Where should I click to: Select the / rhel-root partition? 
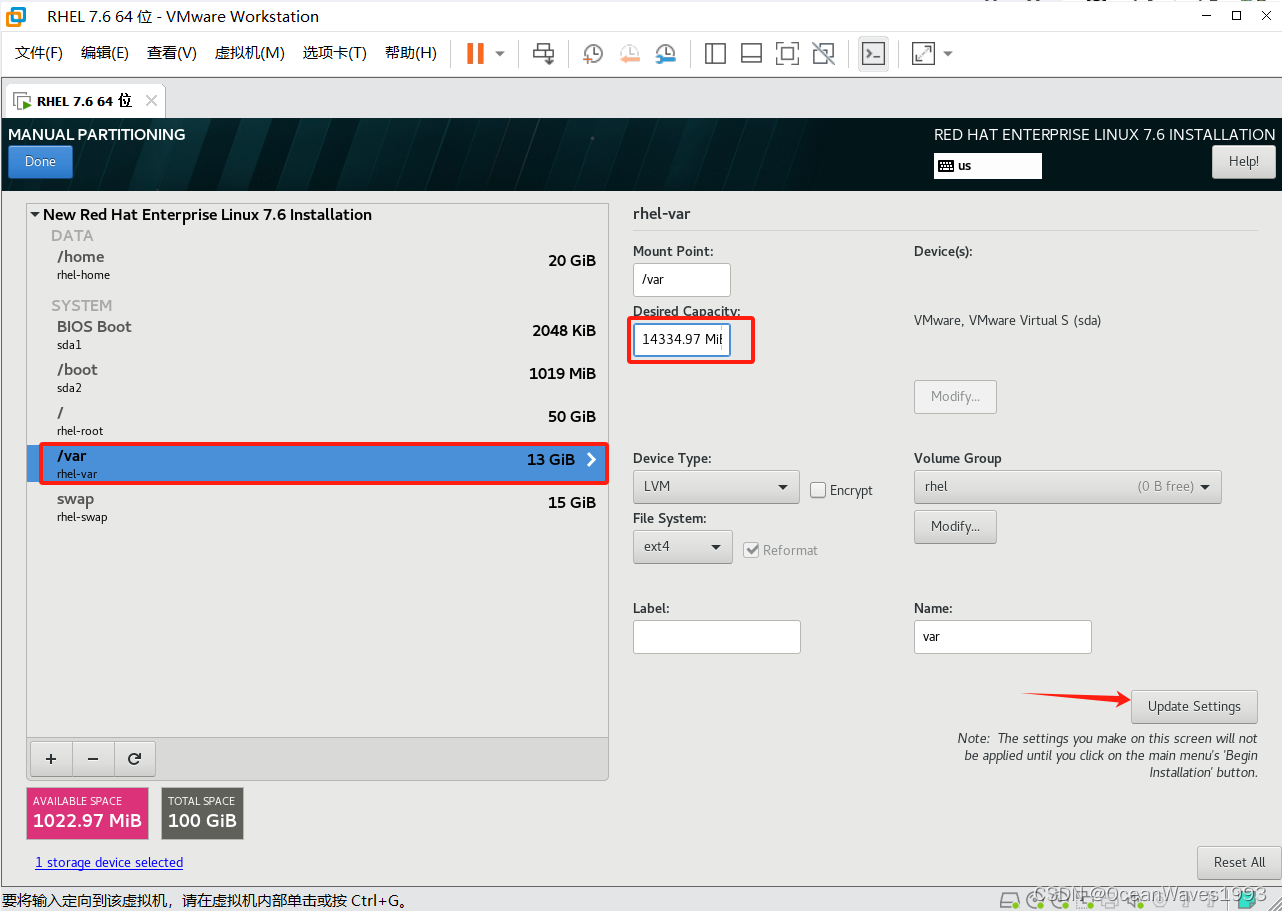317,421
